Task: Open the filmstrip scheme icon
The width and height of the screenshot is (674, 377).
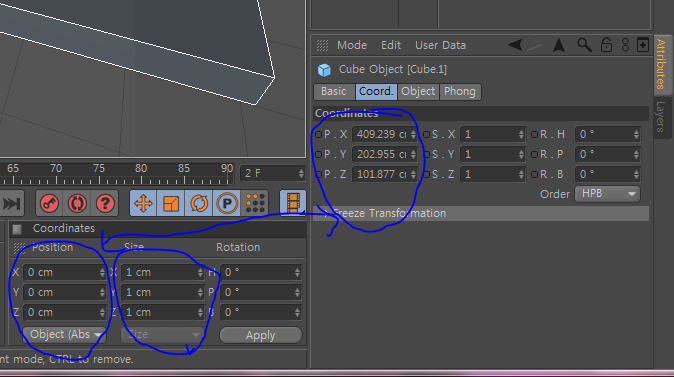Action: 293,203
